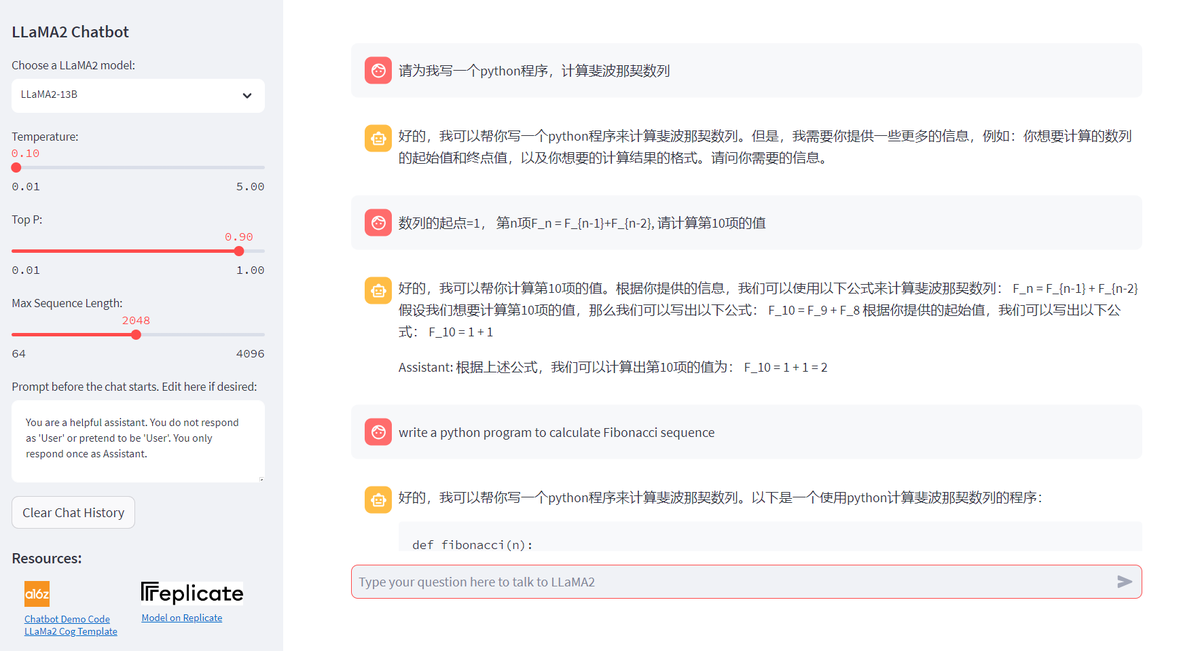The height and width of the screenshot is (651, 1200).
Task: Click the Max Sequence Length value 2048
Action: click(x=136, y=321)
